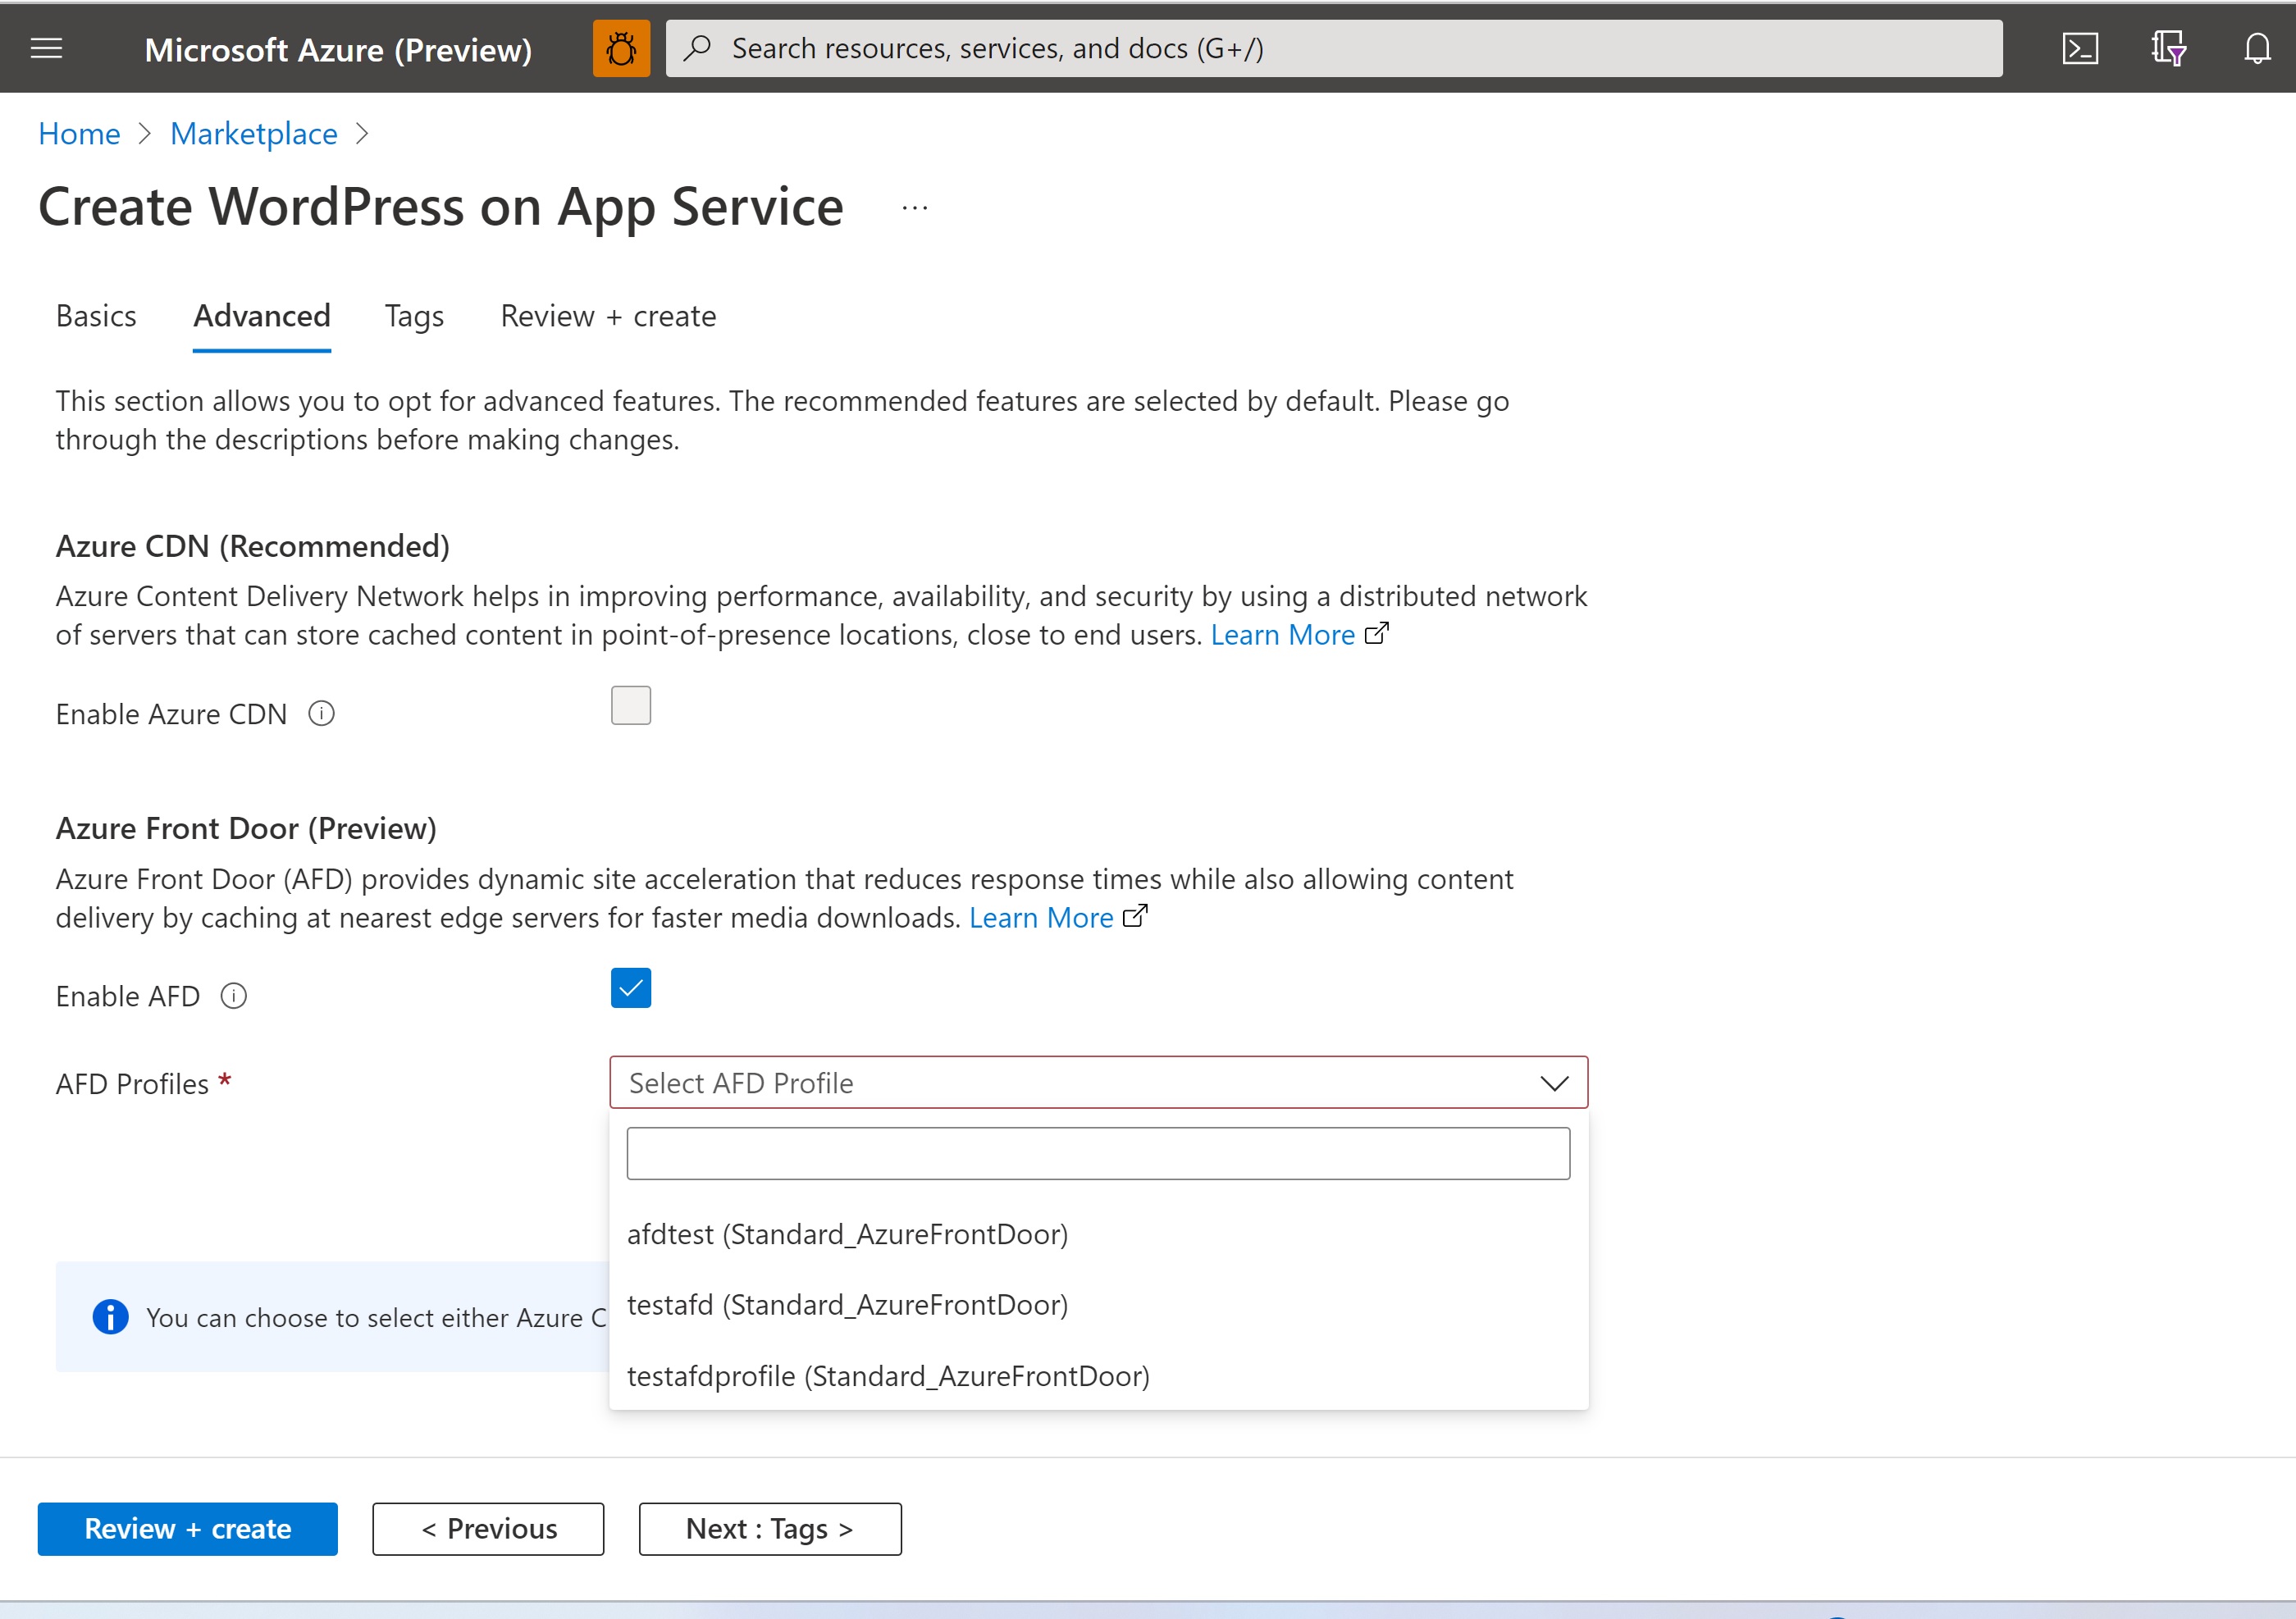2296x1619 pixels.
Task: Uncheck the Enable AFD checkbox
Action: point(631,988)
